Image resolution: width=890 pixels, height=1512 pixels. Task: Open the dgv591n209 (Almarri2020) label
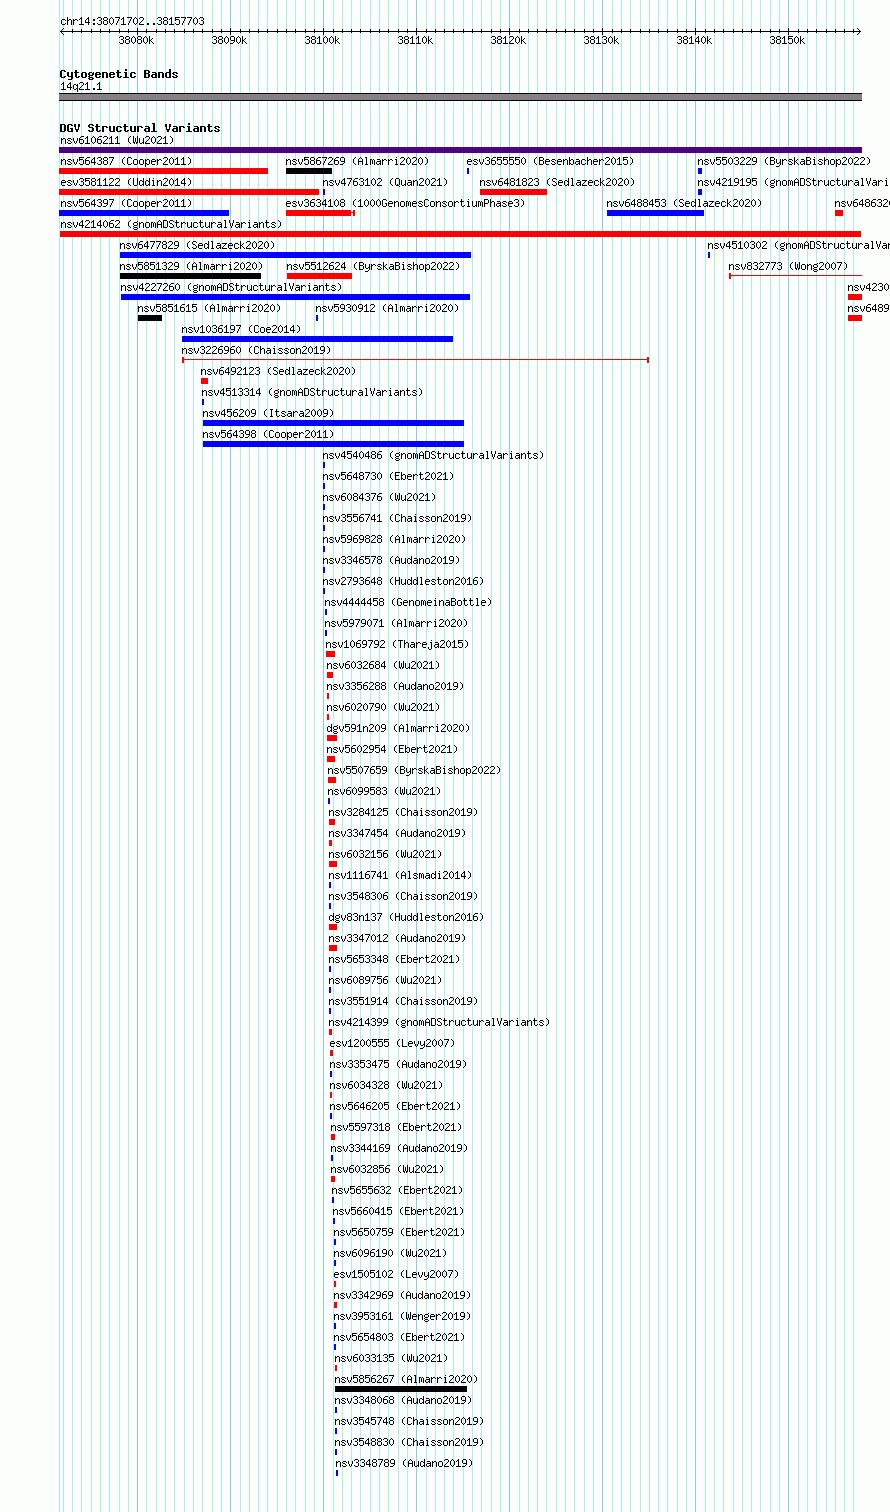pos(398,728)
